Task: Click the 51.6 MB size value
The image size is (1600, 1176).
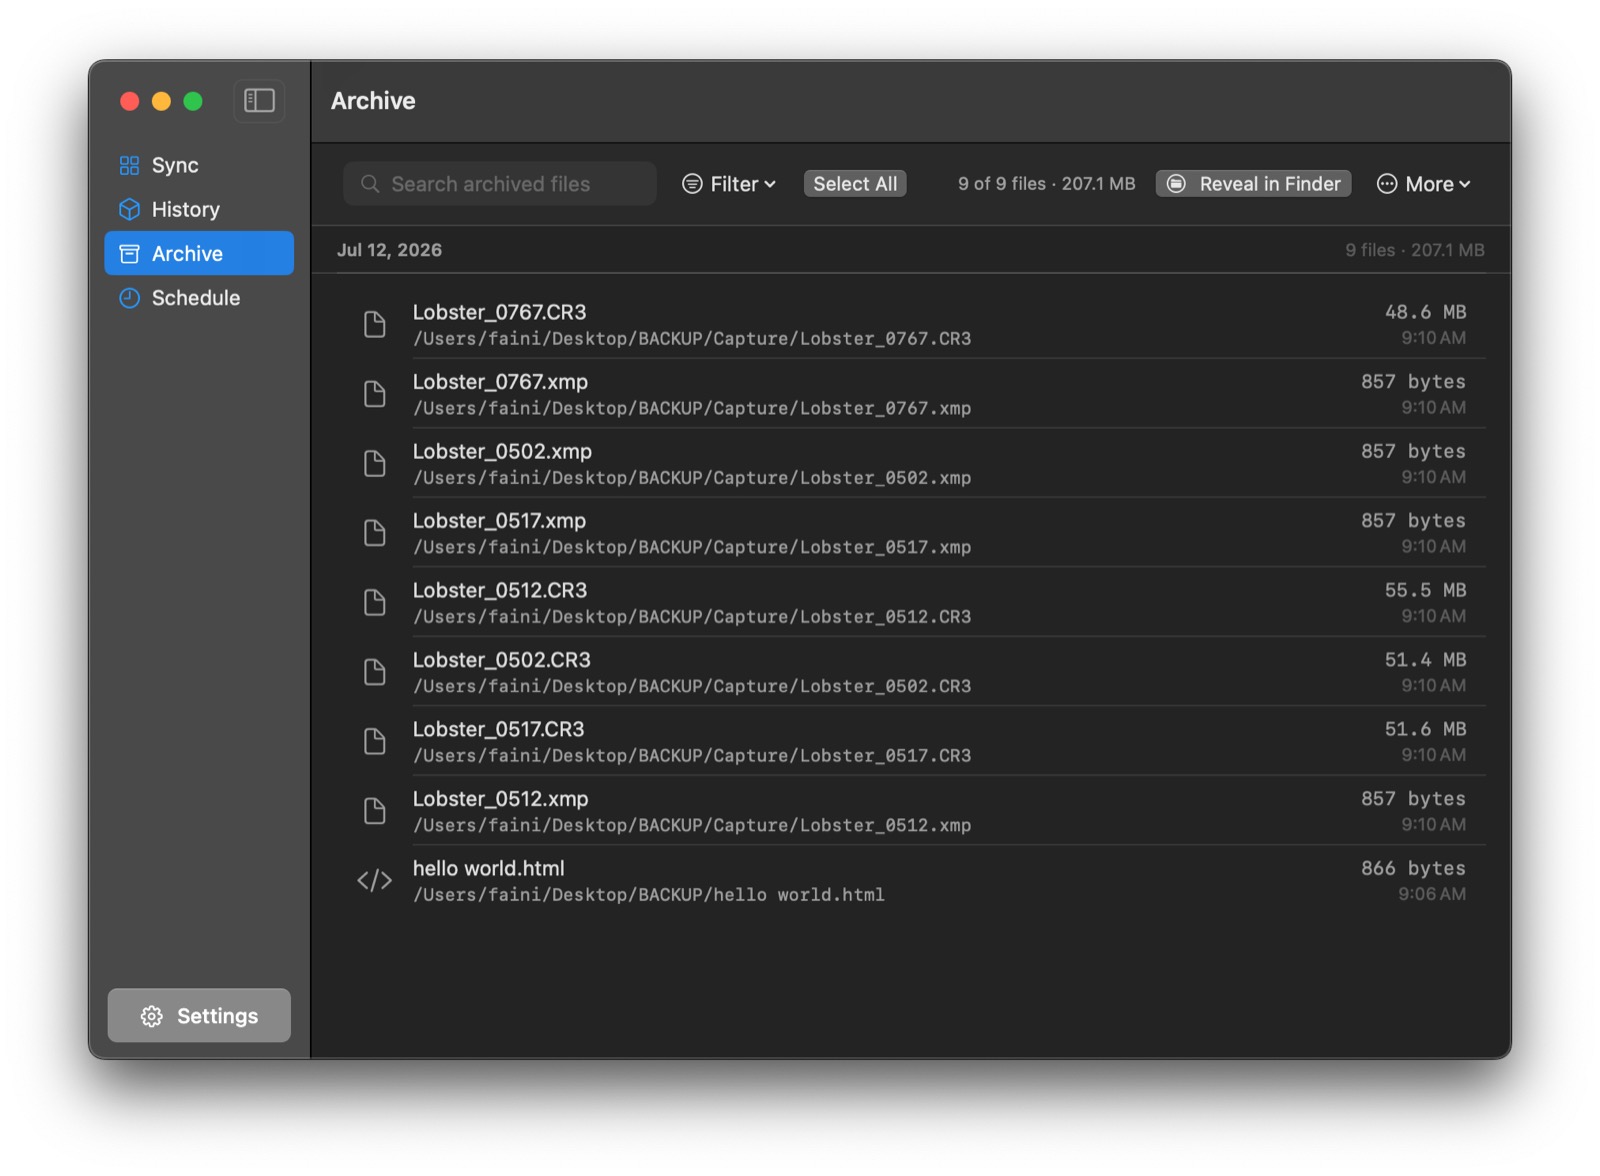Action: click(x=1425, y=729)
